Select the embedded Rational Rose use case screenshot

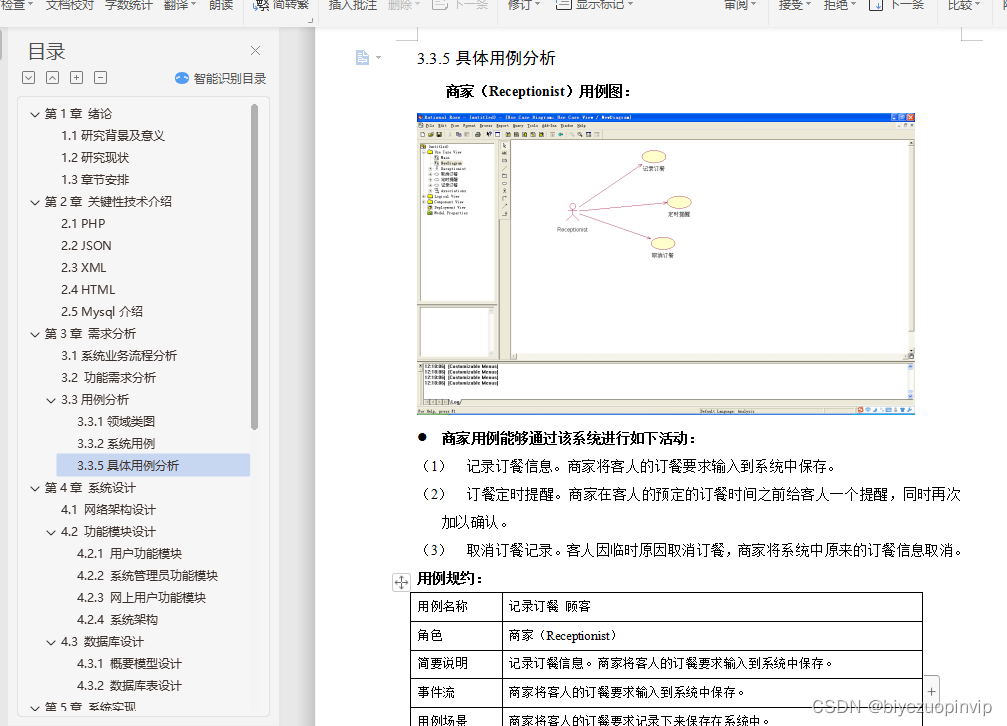point(665,264)
